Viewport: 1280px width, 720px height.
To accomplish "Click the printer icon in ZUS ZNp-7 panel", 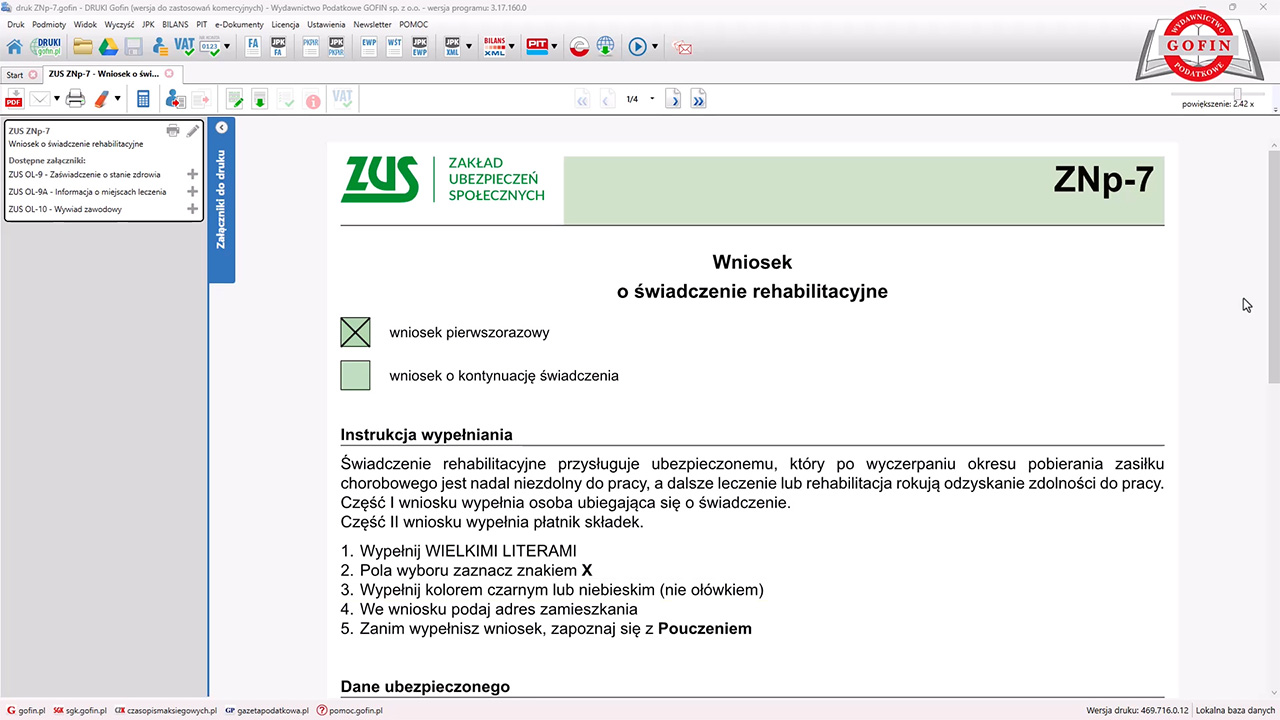I will click(x=173, y=130).
